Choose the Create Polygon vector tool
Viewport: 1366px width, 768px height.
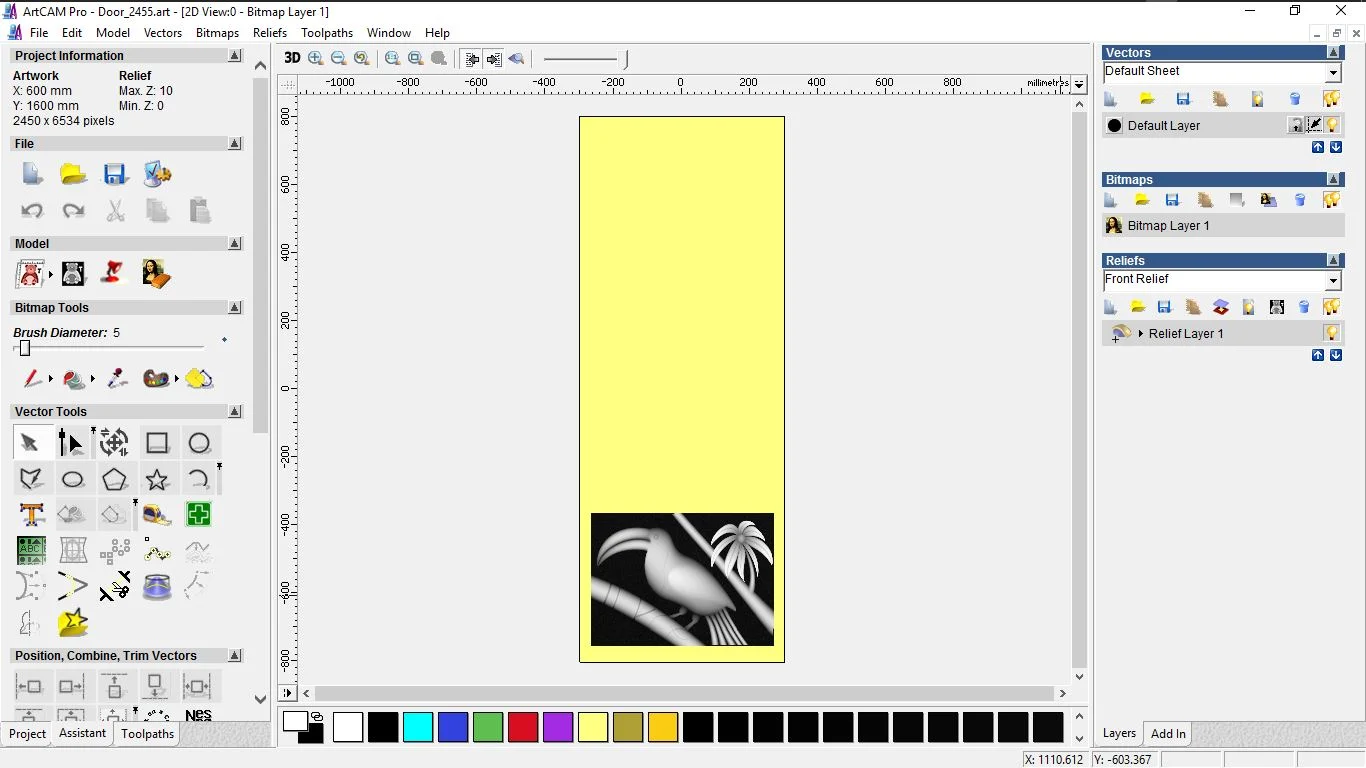(x=115, y=480)
